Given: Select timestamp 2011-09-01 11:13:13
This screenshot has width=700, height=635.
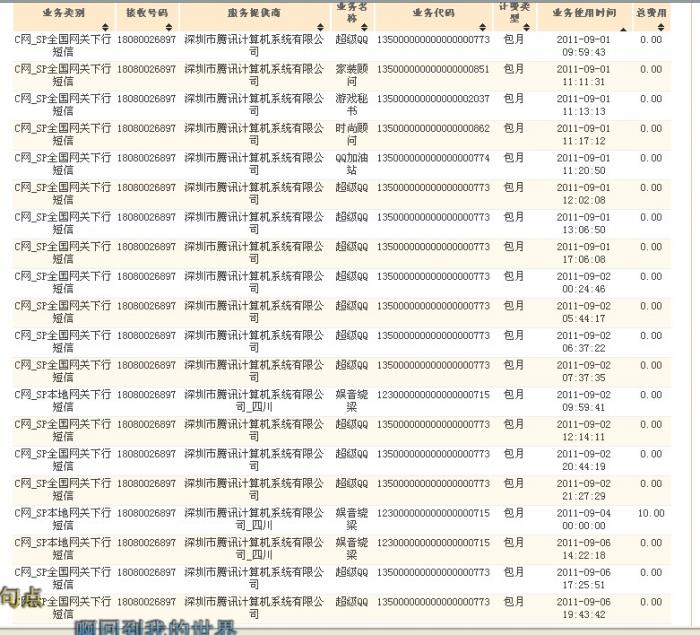Looking at the screenshot, I should pyautogui.click(x=584, y=105).
